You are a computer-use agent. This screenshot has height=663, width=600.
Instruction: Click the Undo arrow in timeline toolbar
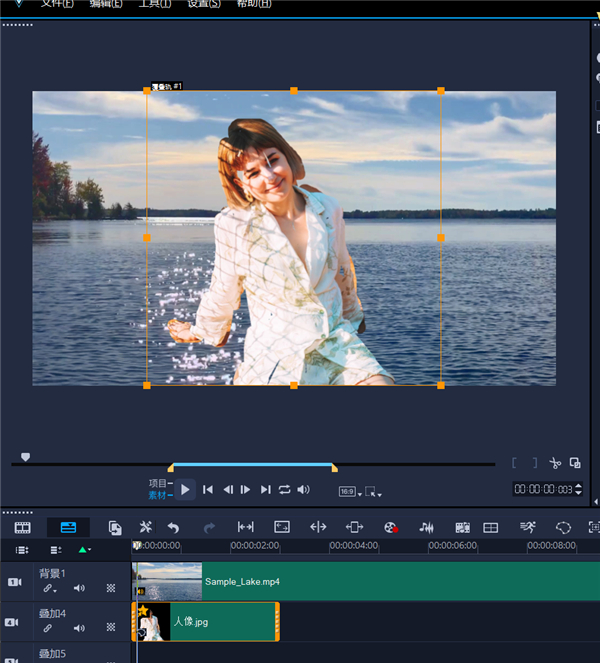[173, 527]
